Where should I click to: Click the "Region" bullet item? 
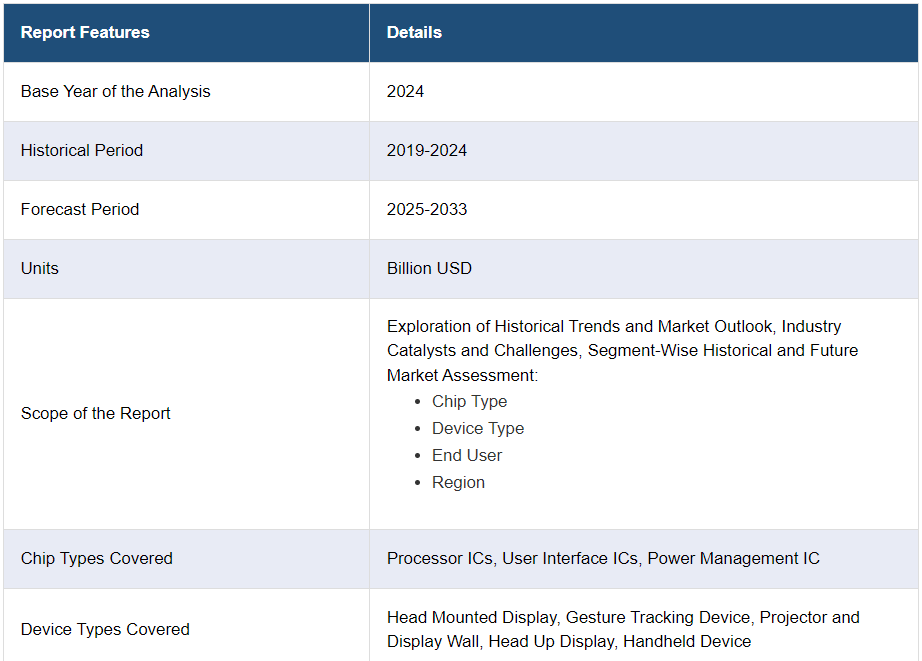coord(458,482)
